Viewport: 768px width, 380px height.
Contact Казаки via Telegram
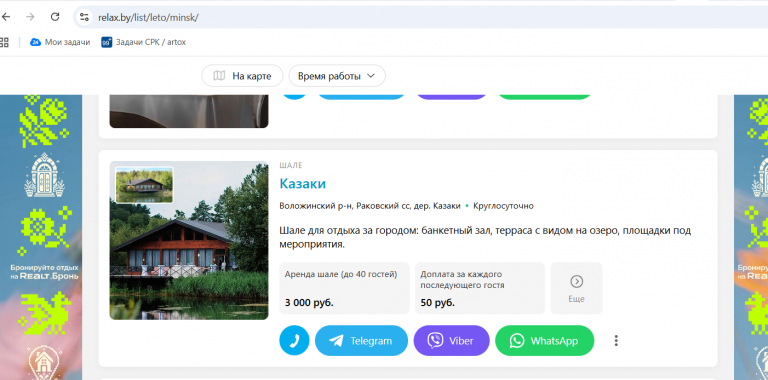coord(361,340)
